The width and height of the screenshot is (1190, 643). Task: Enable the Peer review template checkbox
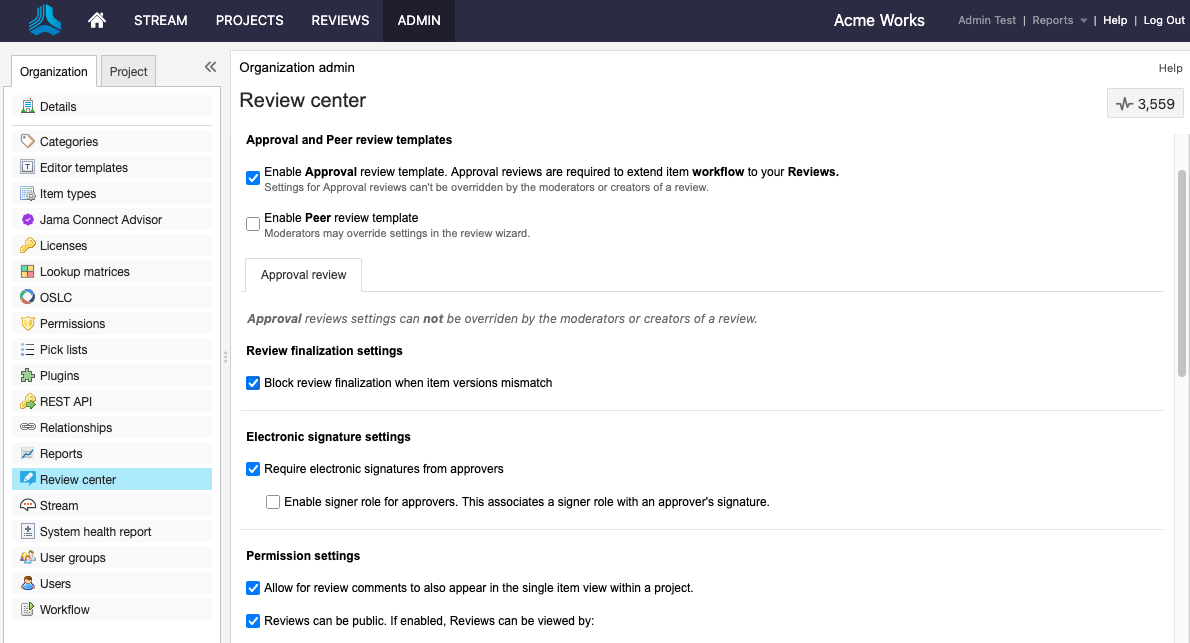(x=253, y=224)
